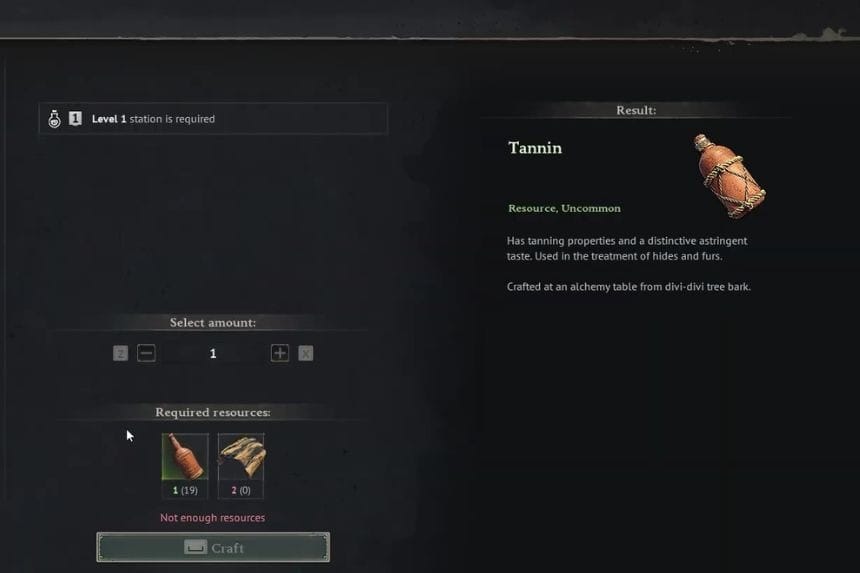Image resolution: width=860 pixels, height=573 pixels.
Task: Click the 'Level 1 station is required' bar
Action: coord(213,118)
